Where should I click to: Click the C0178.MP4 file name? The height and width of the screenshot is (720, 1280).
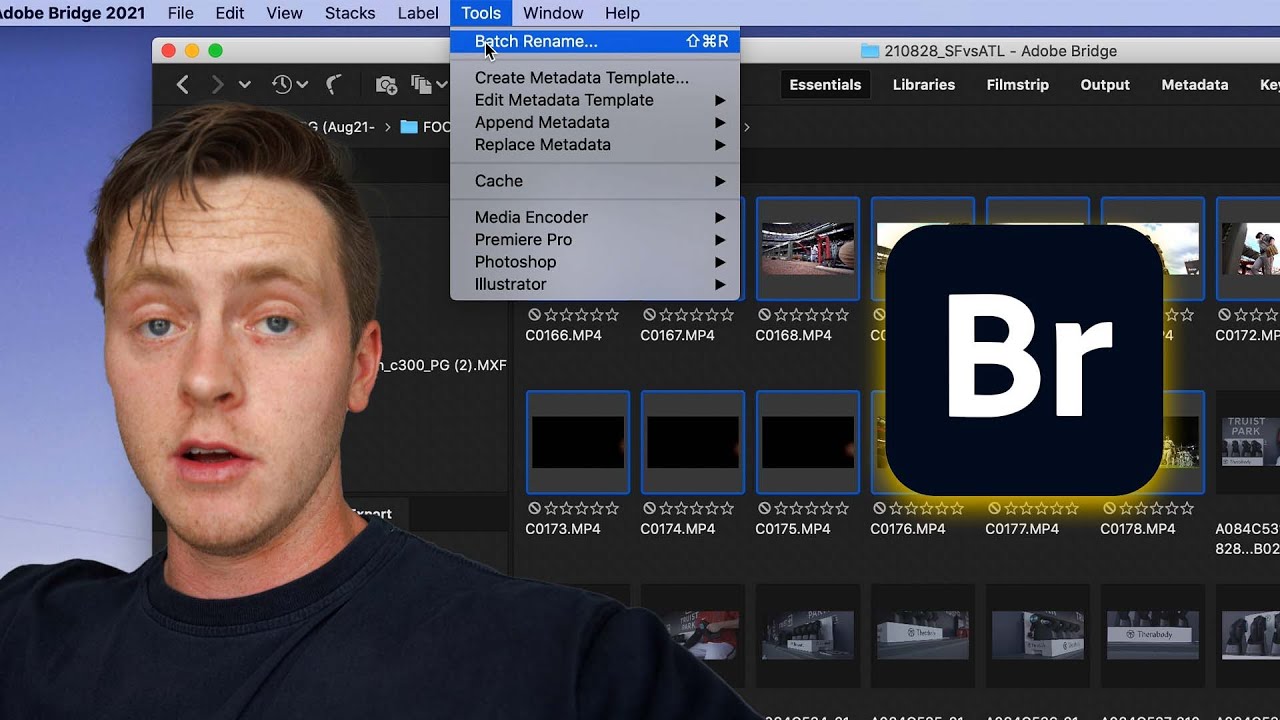(x=1138, y=528)
